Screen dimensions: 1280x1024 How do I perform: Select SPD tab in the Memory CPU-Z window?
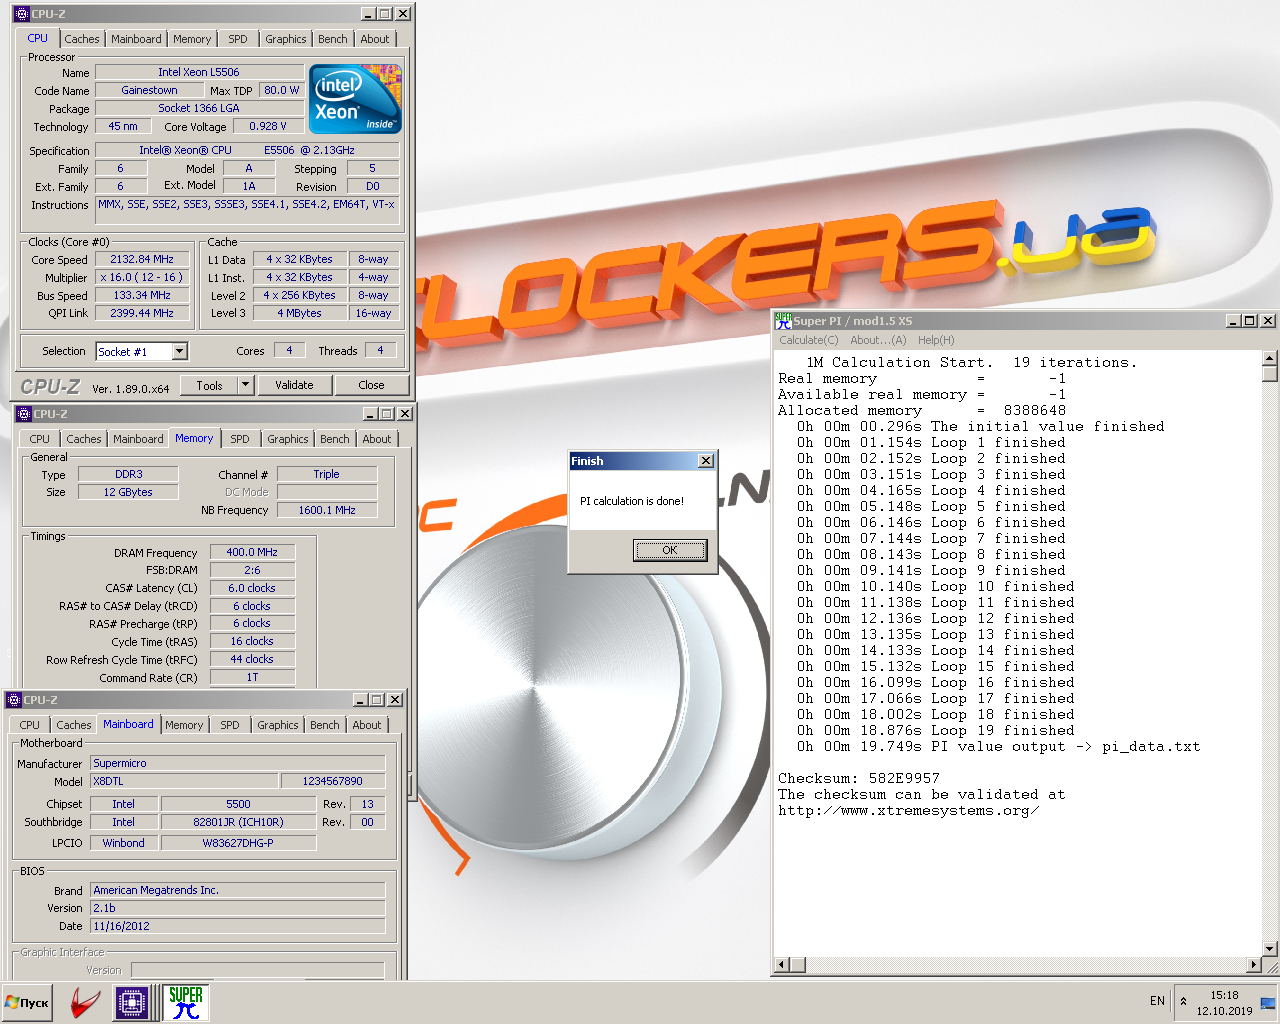click(x=240, y=439)
